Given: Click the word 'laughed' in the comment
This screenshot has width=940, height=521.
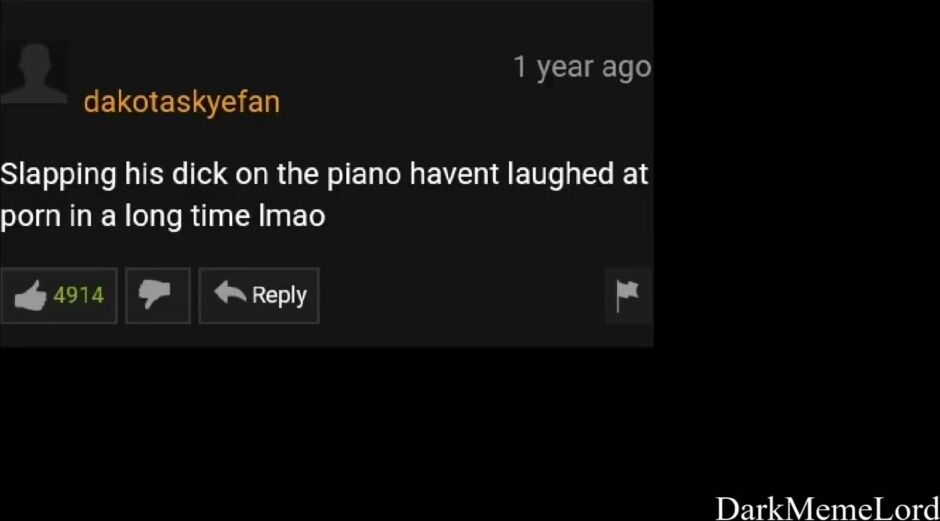Looking at the screenshot, I should (x=561, y=174).
